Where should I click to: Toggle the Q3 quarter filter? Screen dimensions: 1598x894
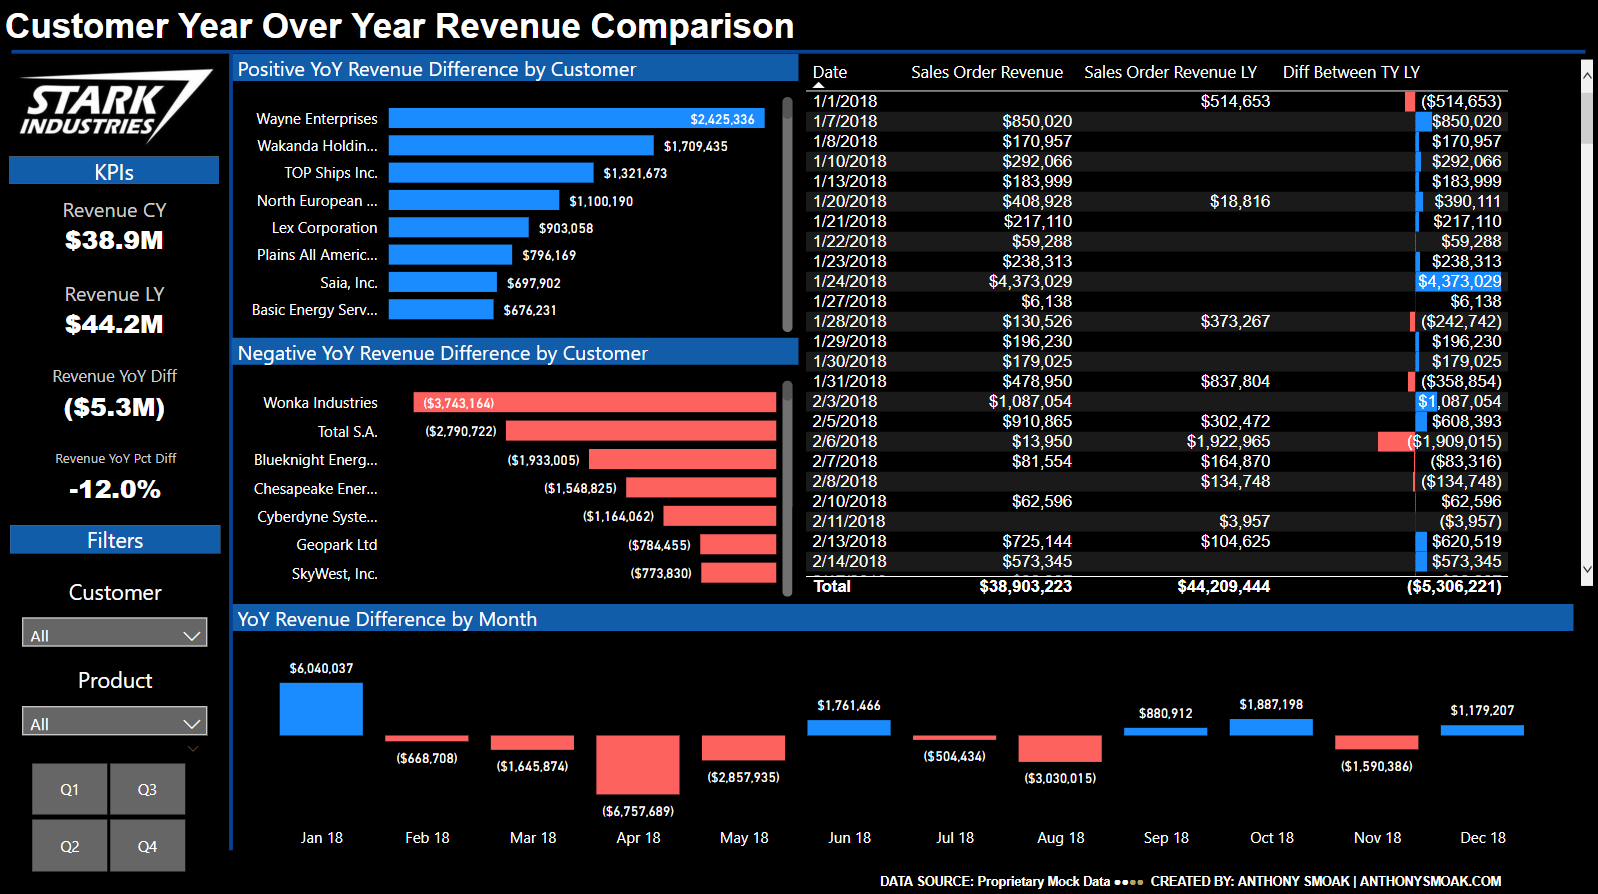click(147, 789)
